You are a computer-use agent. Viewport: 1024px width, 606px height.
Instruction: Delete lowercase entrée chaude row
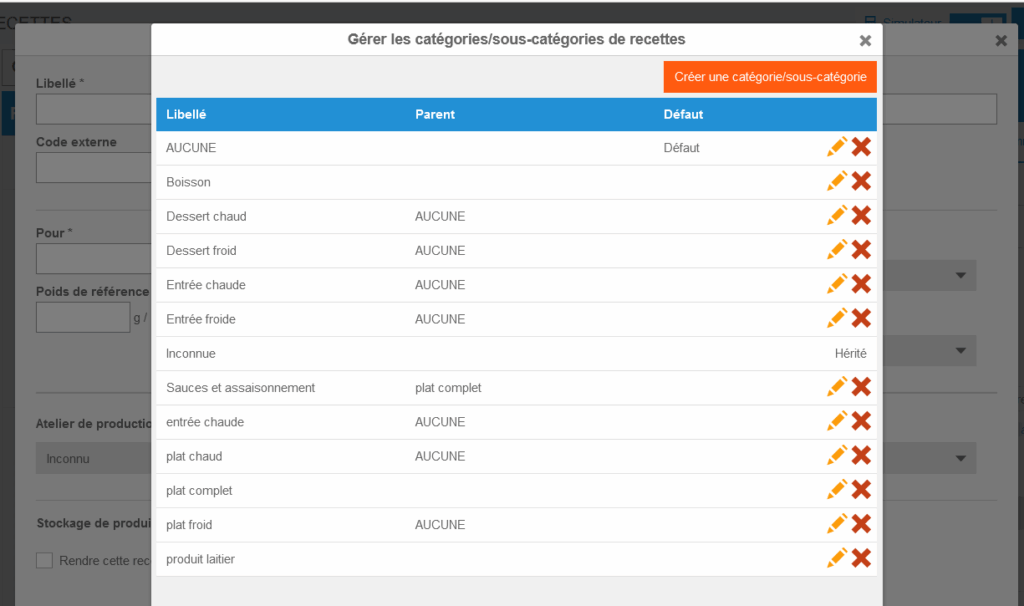click(861, 421)
